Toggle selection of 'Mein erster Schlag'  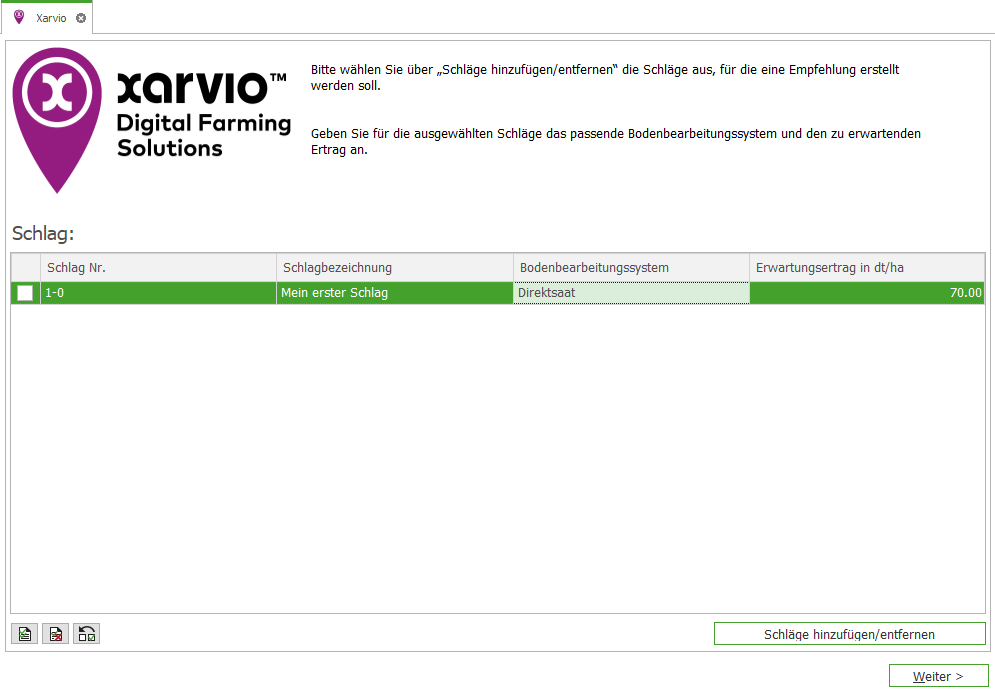point(25,292)
